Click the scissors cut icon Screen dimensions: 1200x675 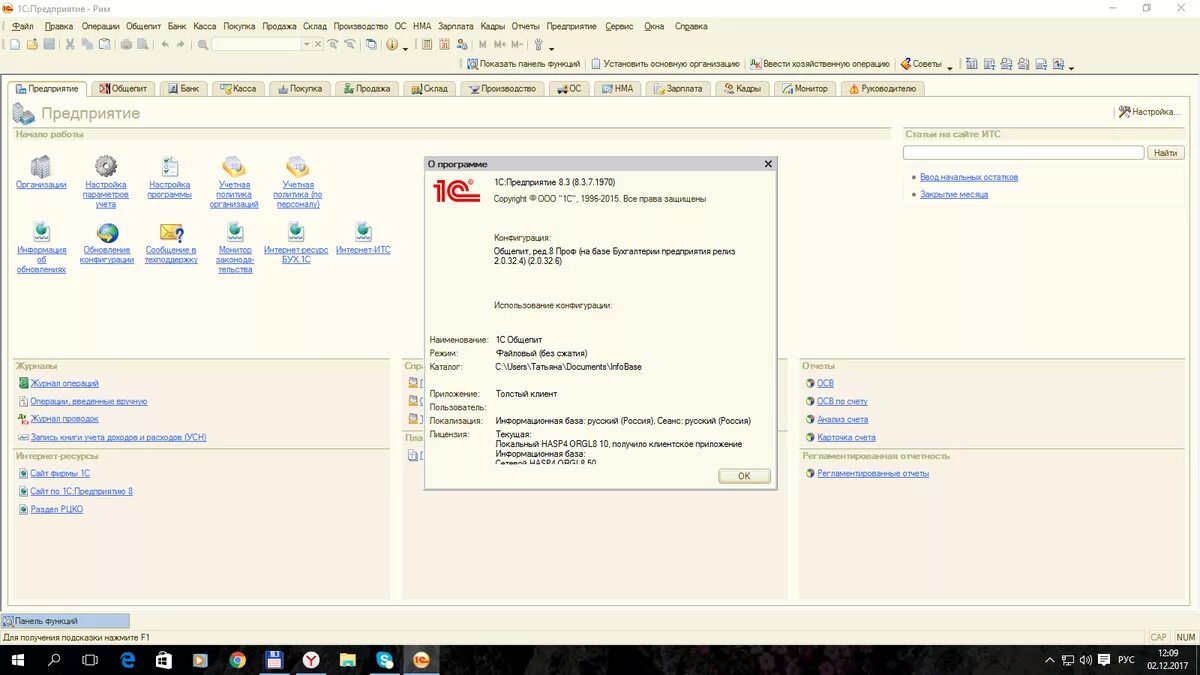coord(70,44)
